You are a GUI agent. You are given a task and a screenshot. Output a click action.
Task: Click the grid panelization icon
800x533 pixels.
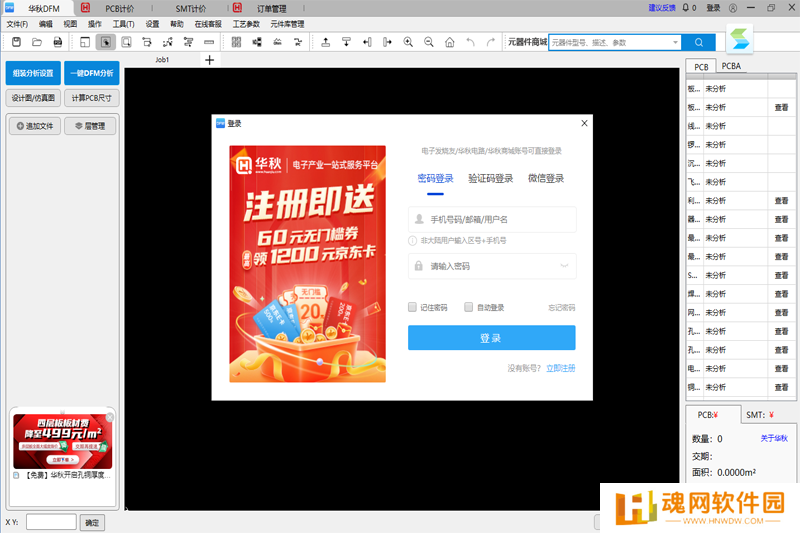tap(236, 42)
